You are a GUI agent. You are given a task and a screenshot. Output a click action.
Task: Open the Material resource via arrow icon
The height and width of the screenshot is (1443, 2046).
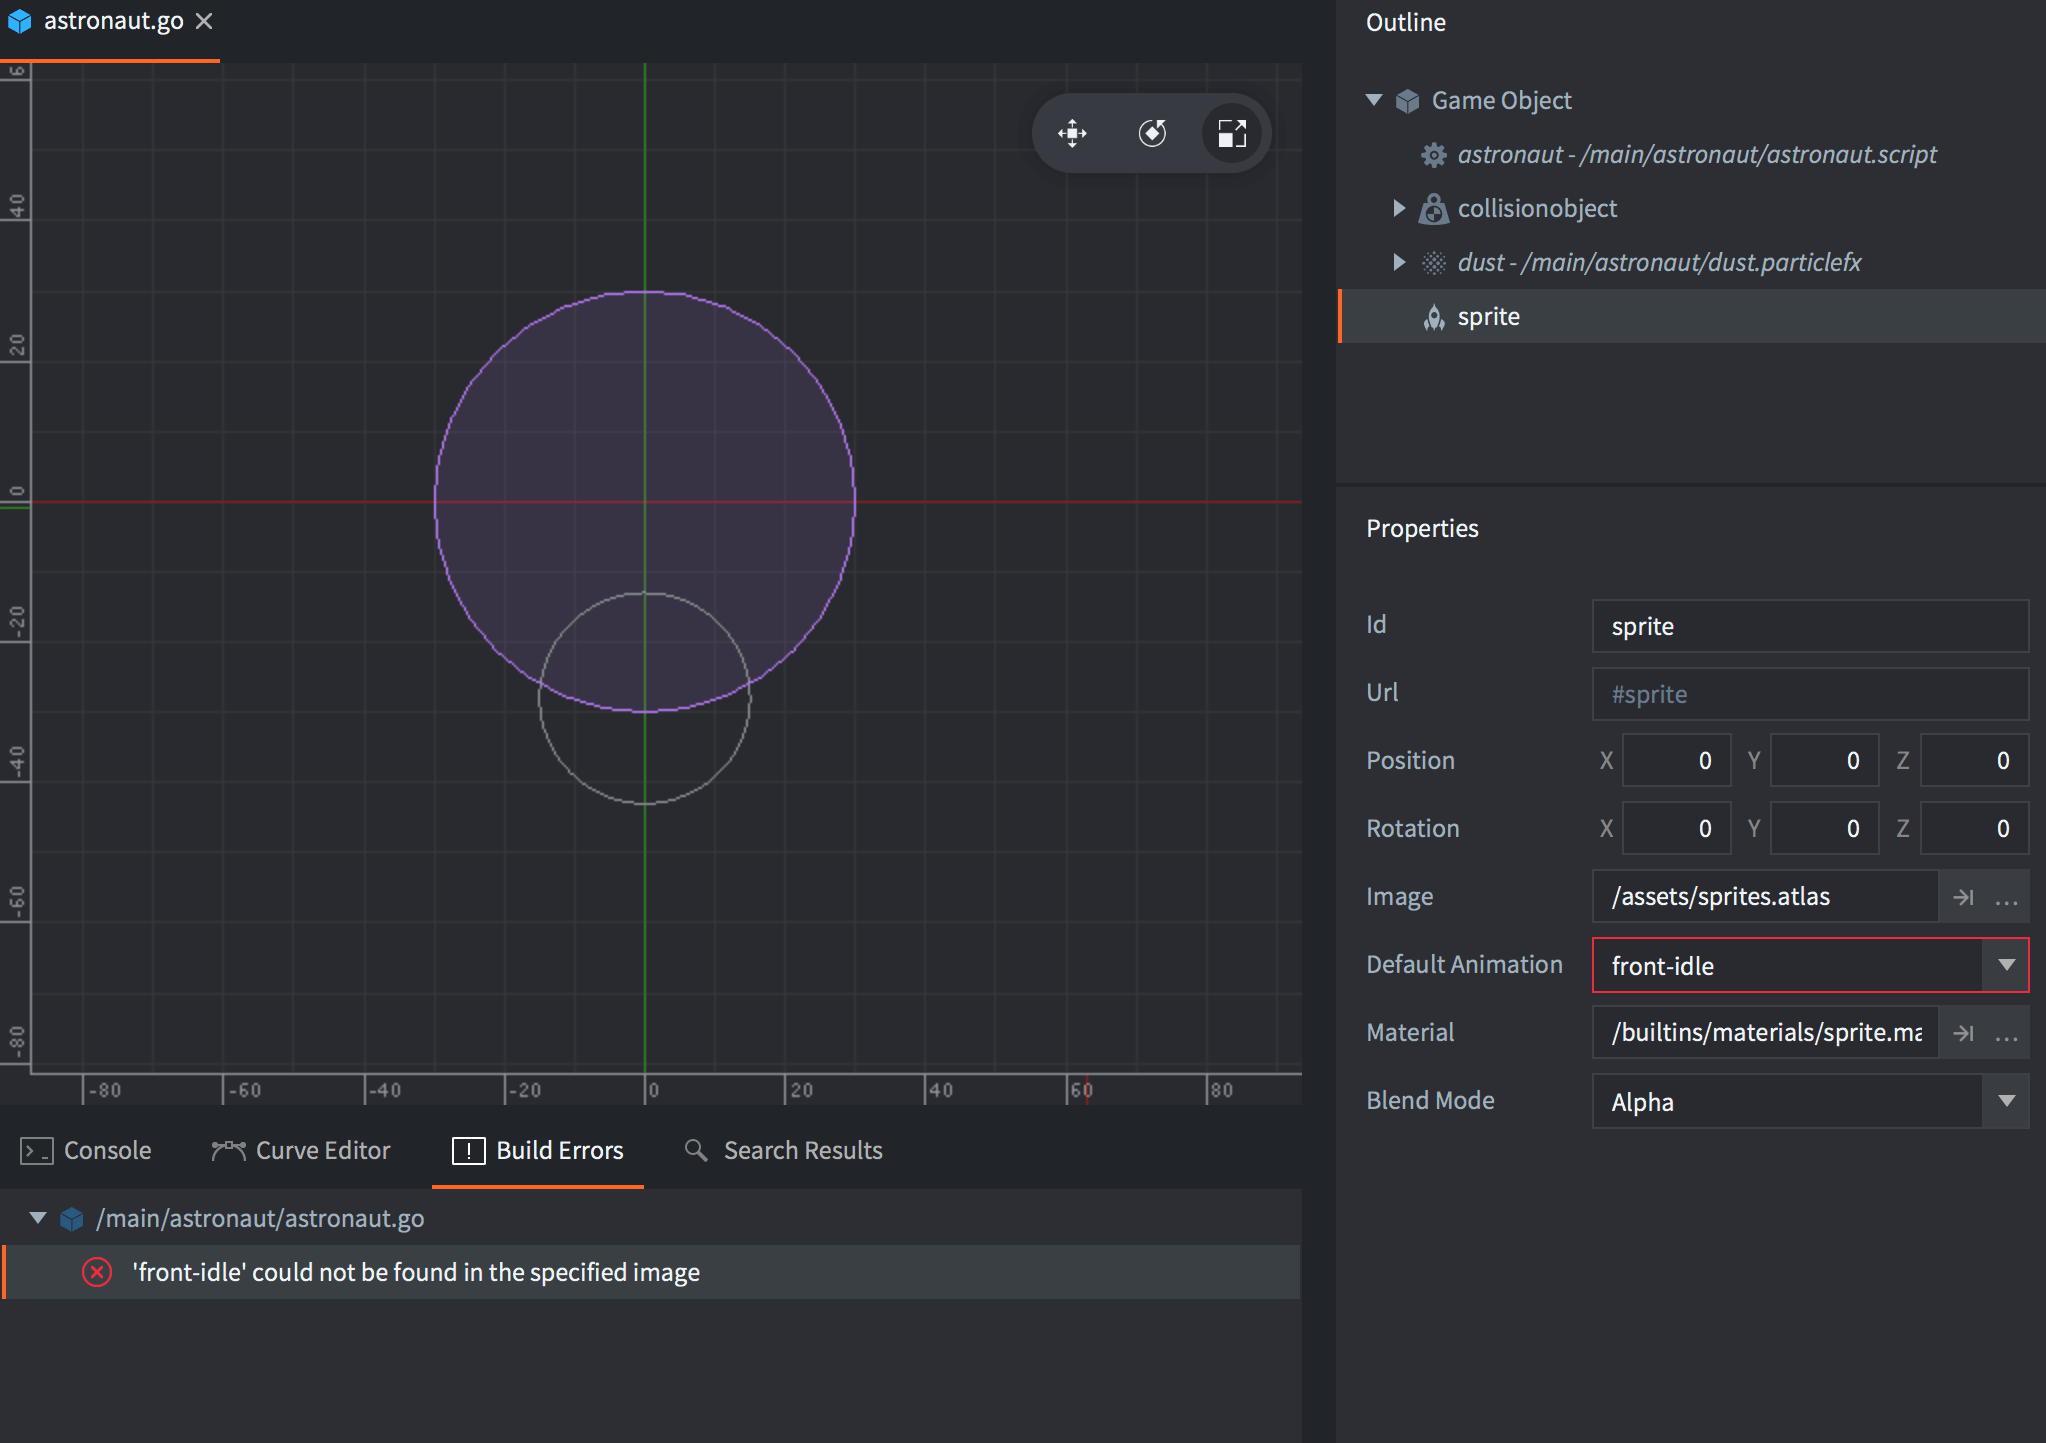click(x=1963, y=1033)
